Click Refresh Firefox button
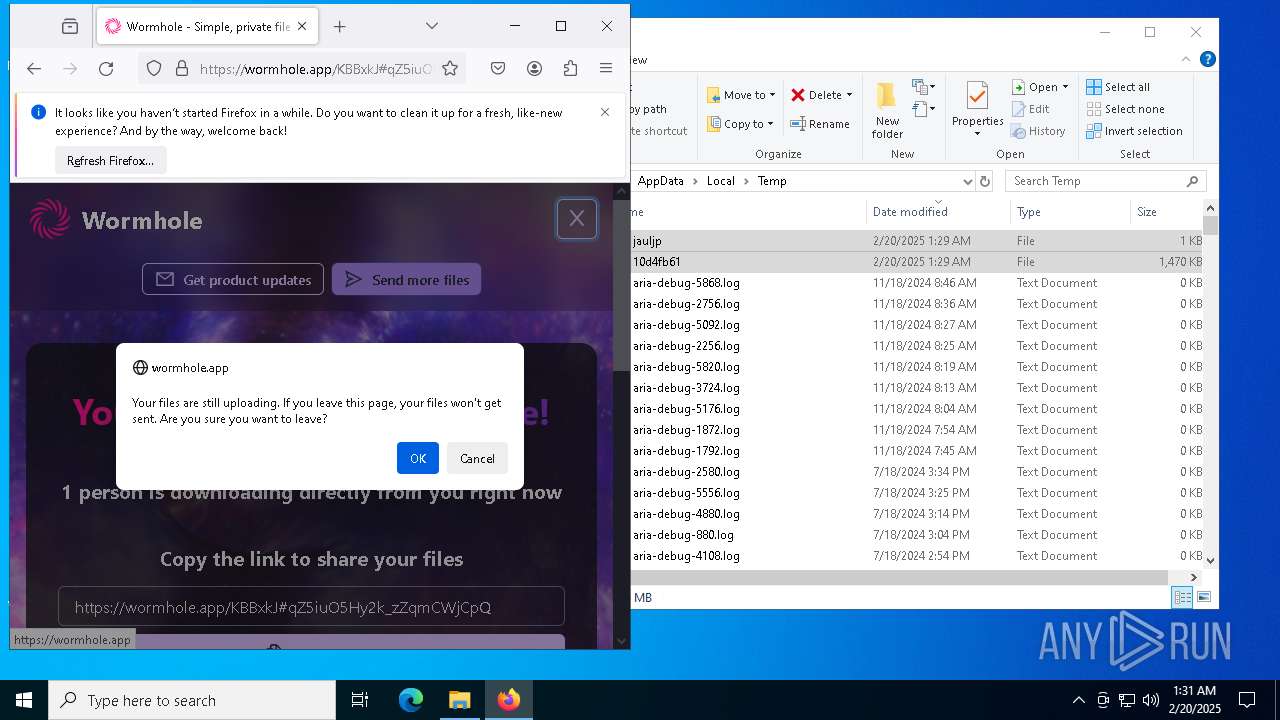Screen dimensions: 1280x720 click(110, 160)
